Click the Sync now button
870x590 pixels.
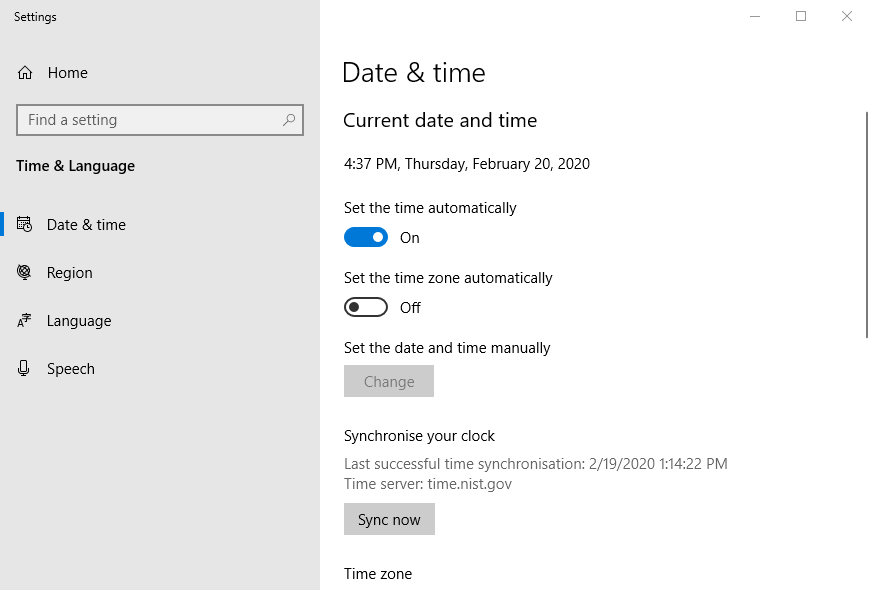coord(390,520)
